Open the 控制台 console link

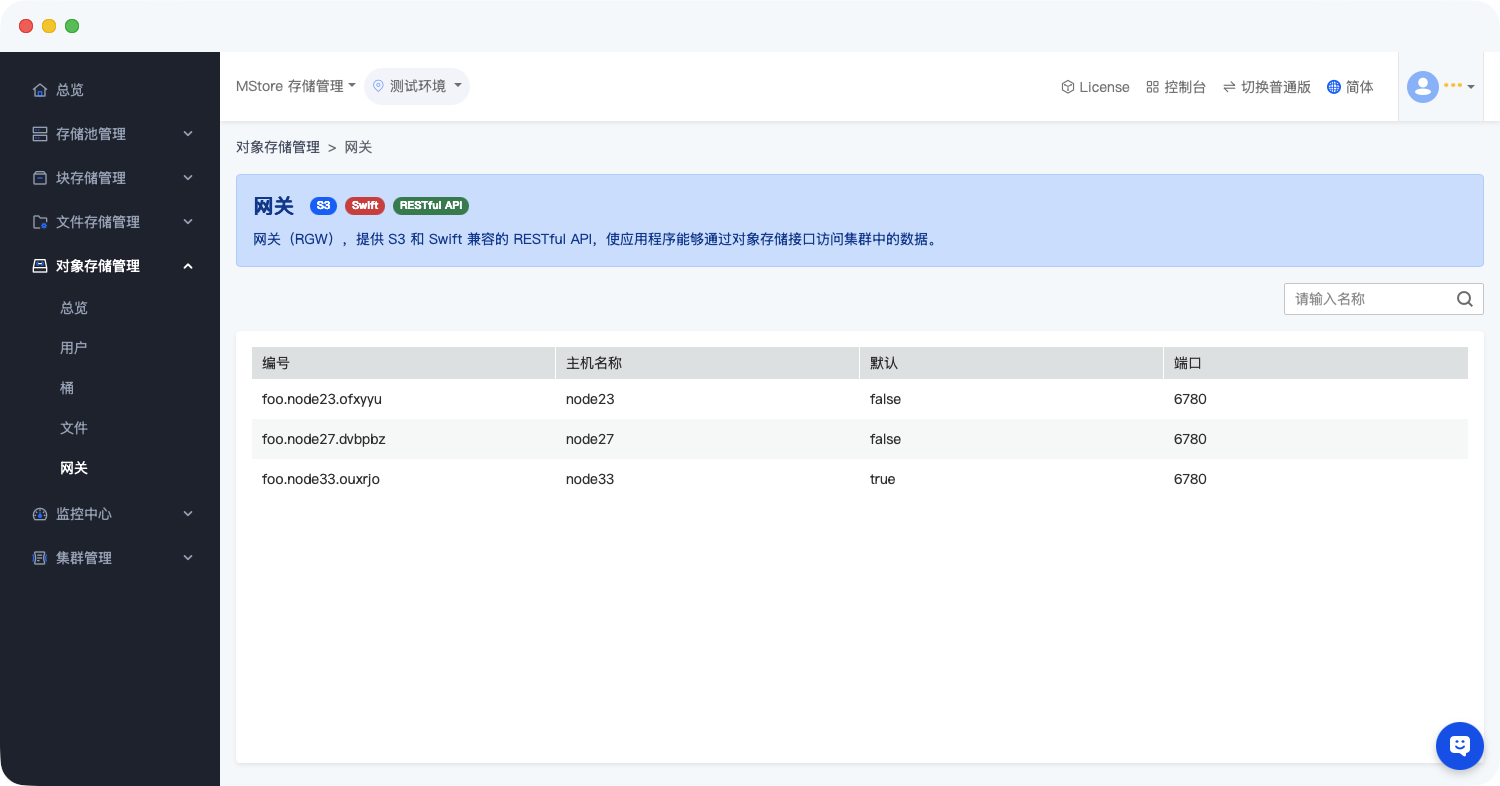point(1176,87)
